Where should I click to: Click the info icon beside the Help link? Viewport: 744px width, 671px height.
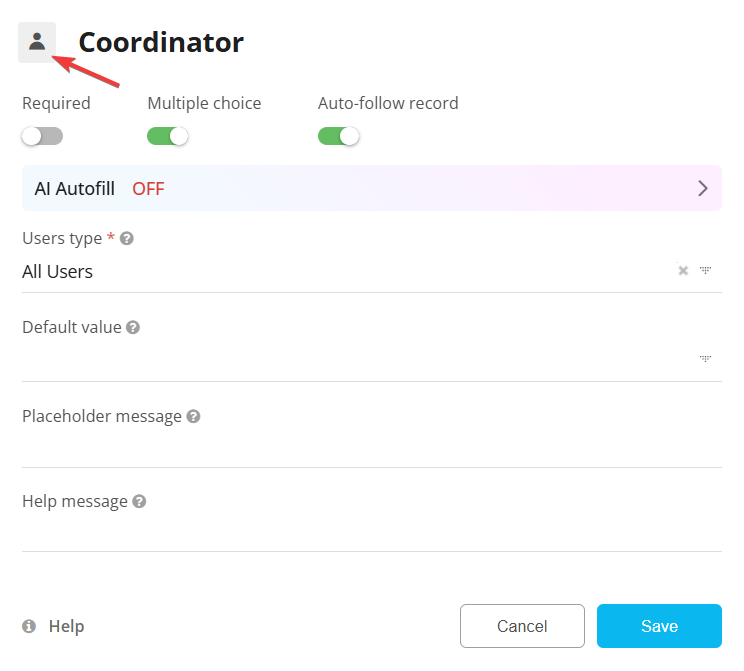pyautogui.click(x=29, y=626)
